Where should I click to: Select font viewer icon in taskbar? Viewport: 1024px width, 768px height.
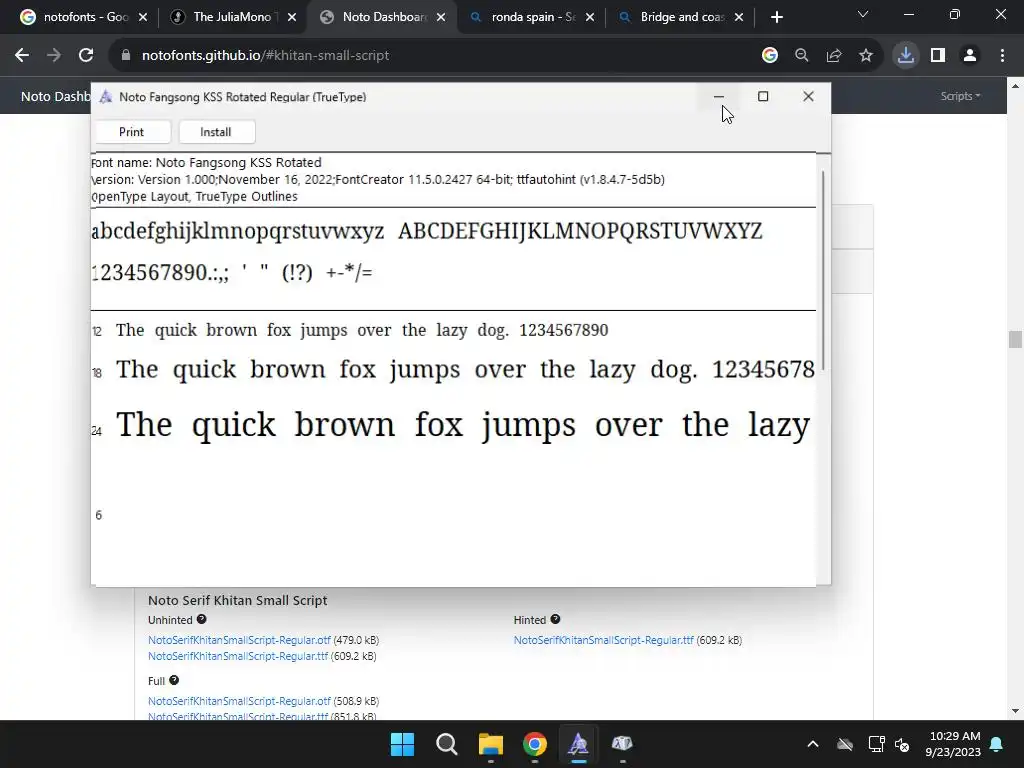pyautogui.click(x=578, y=744)
